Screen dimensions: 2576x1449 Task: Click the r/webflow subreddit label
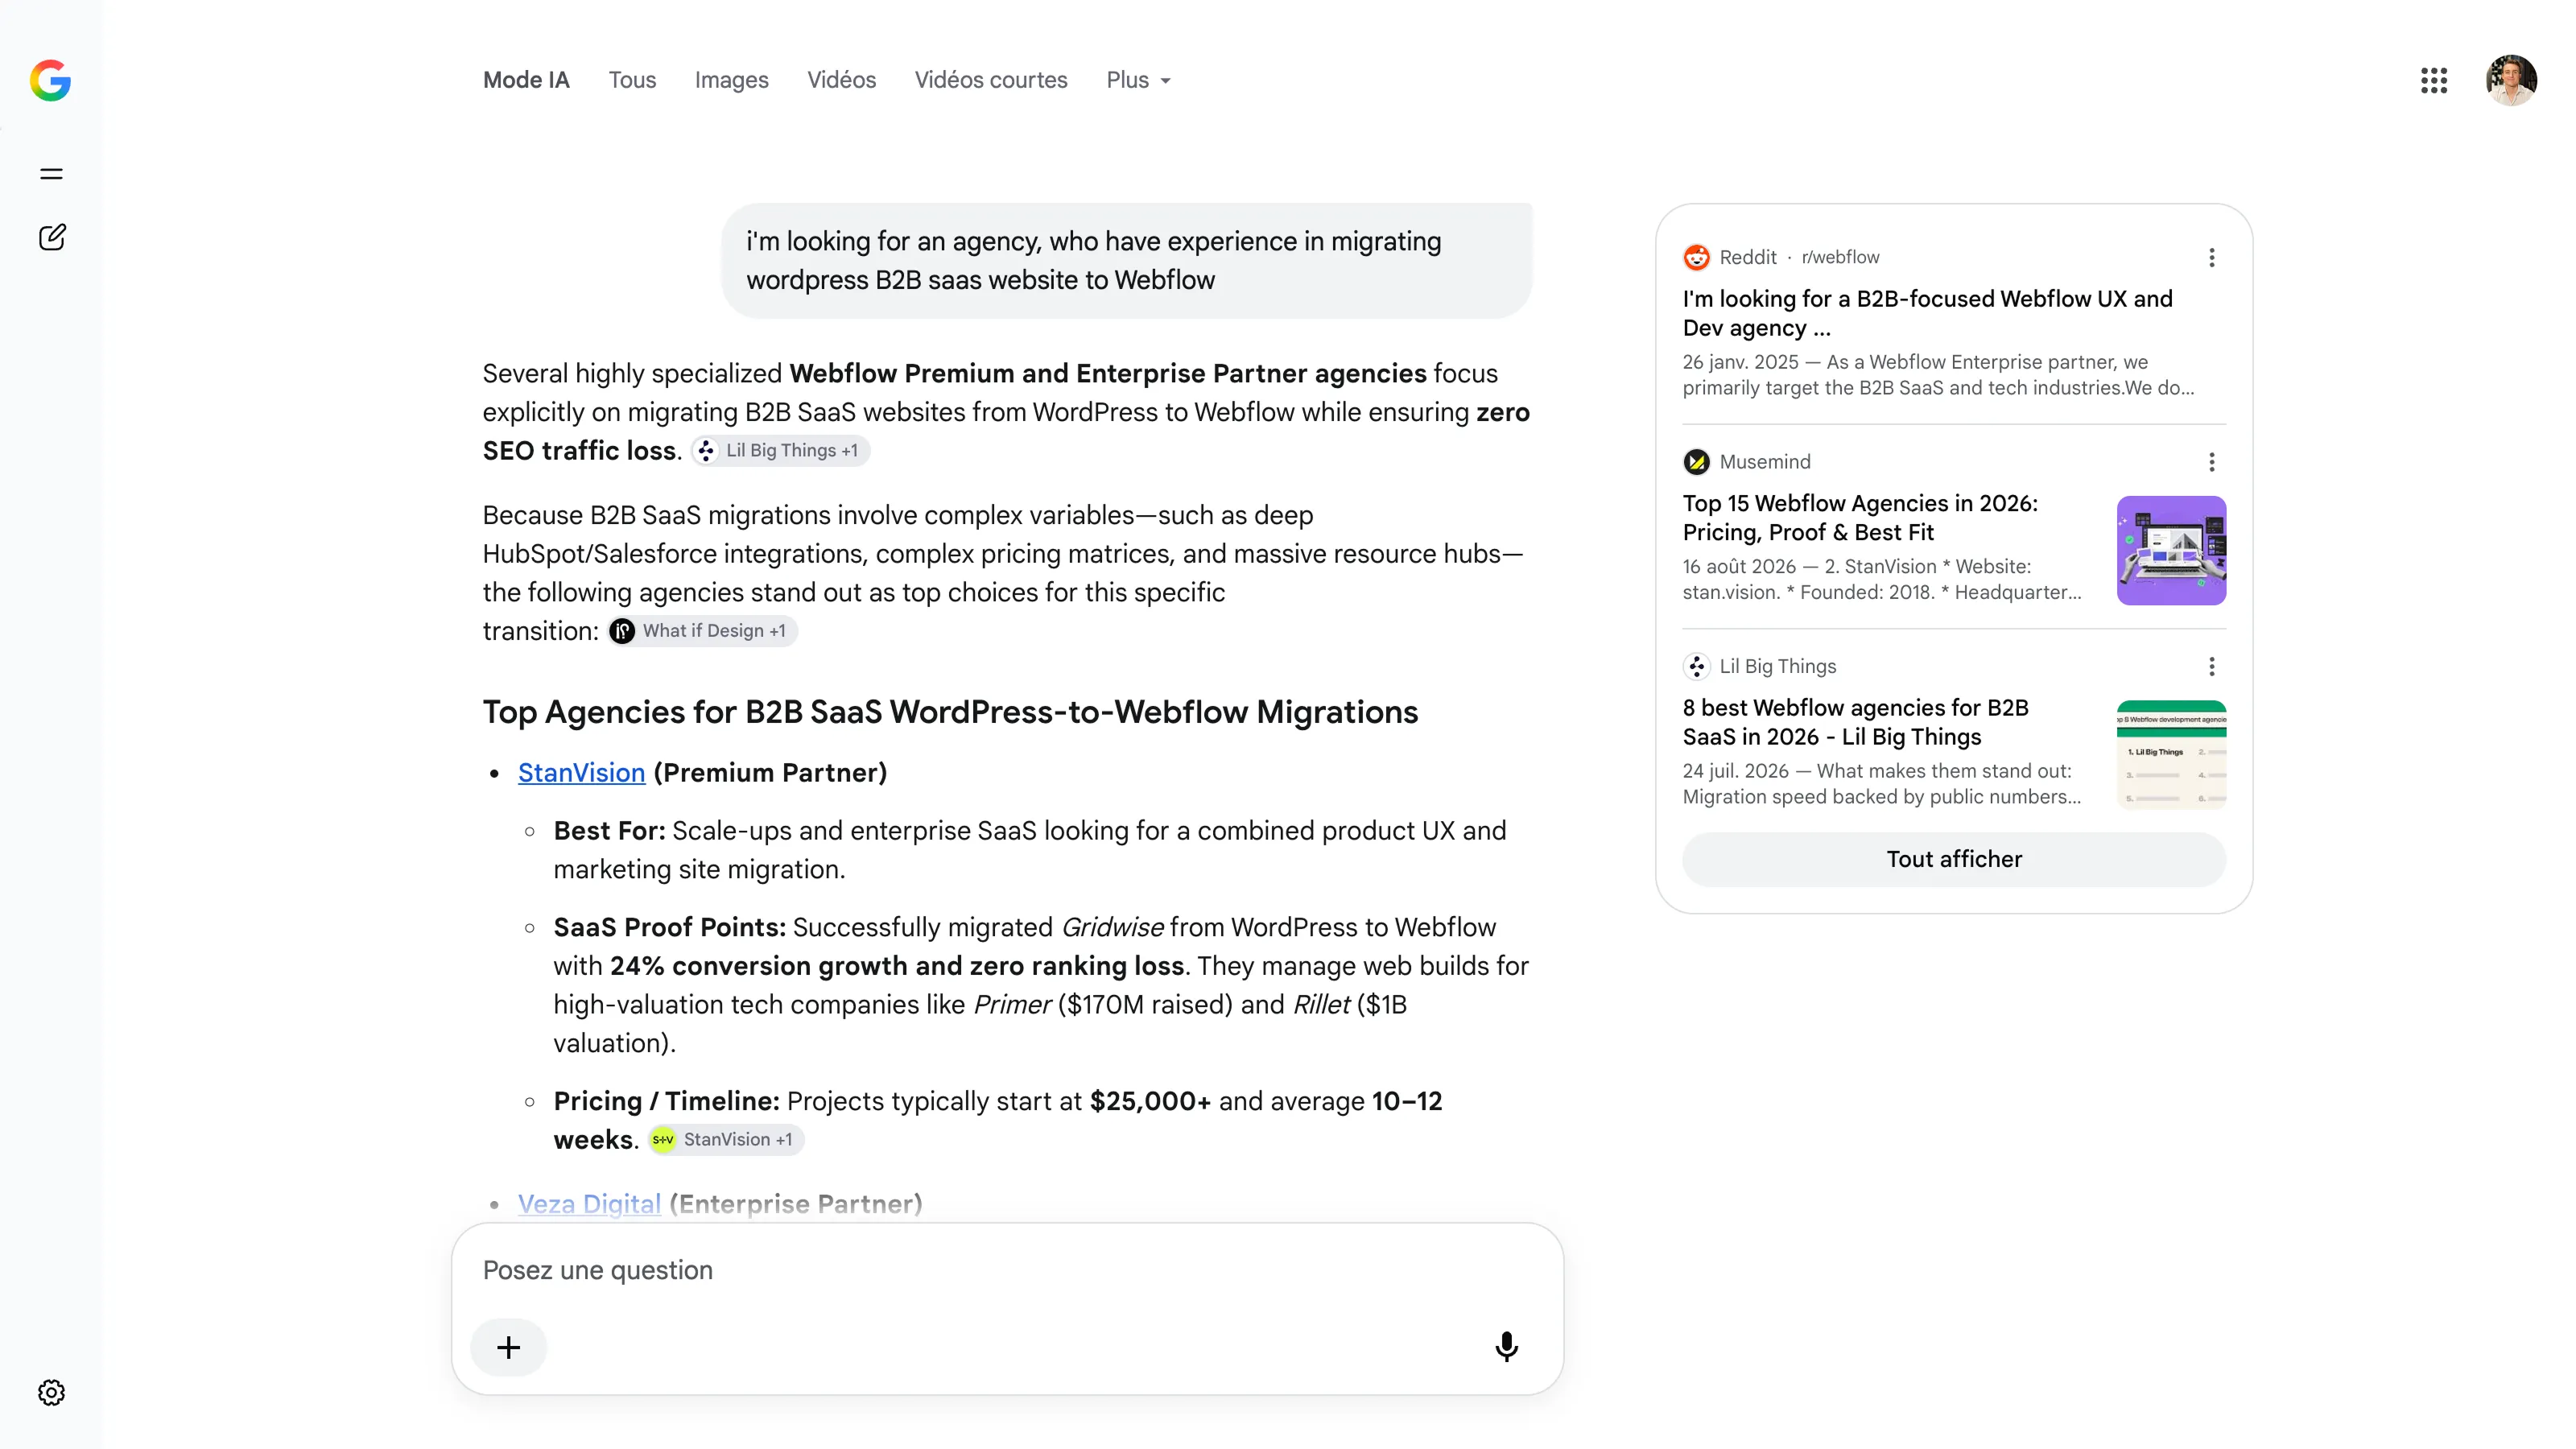(x=1840, y=257)
